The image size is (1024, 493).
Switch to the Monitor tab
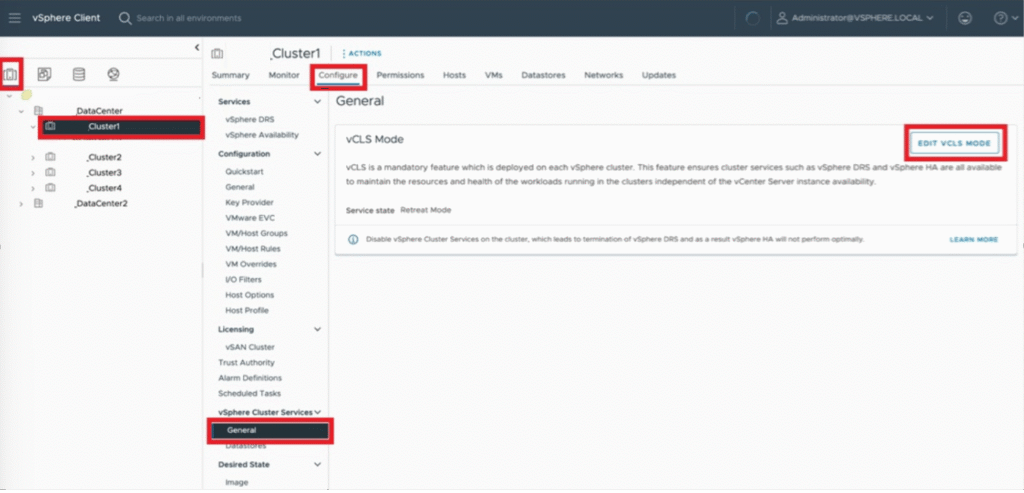tap(284, 75)
